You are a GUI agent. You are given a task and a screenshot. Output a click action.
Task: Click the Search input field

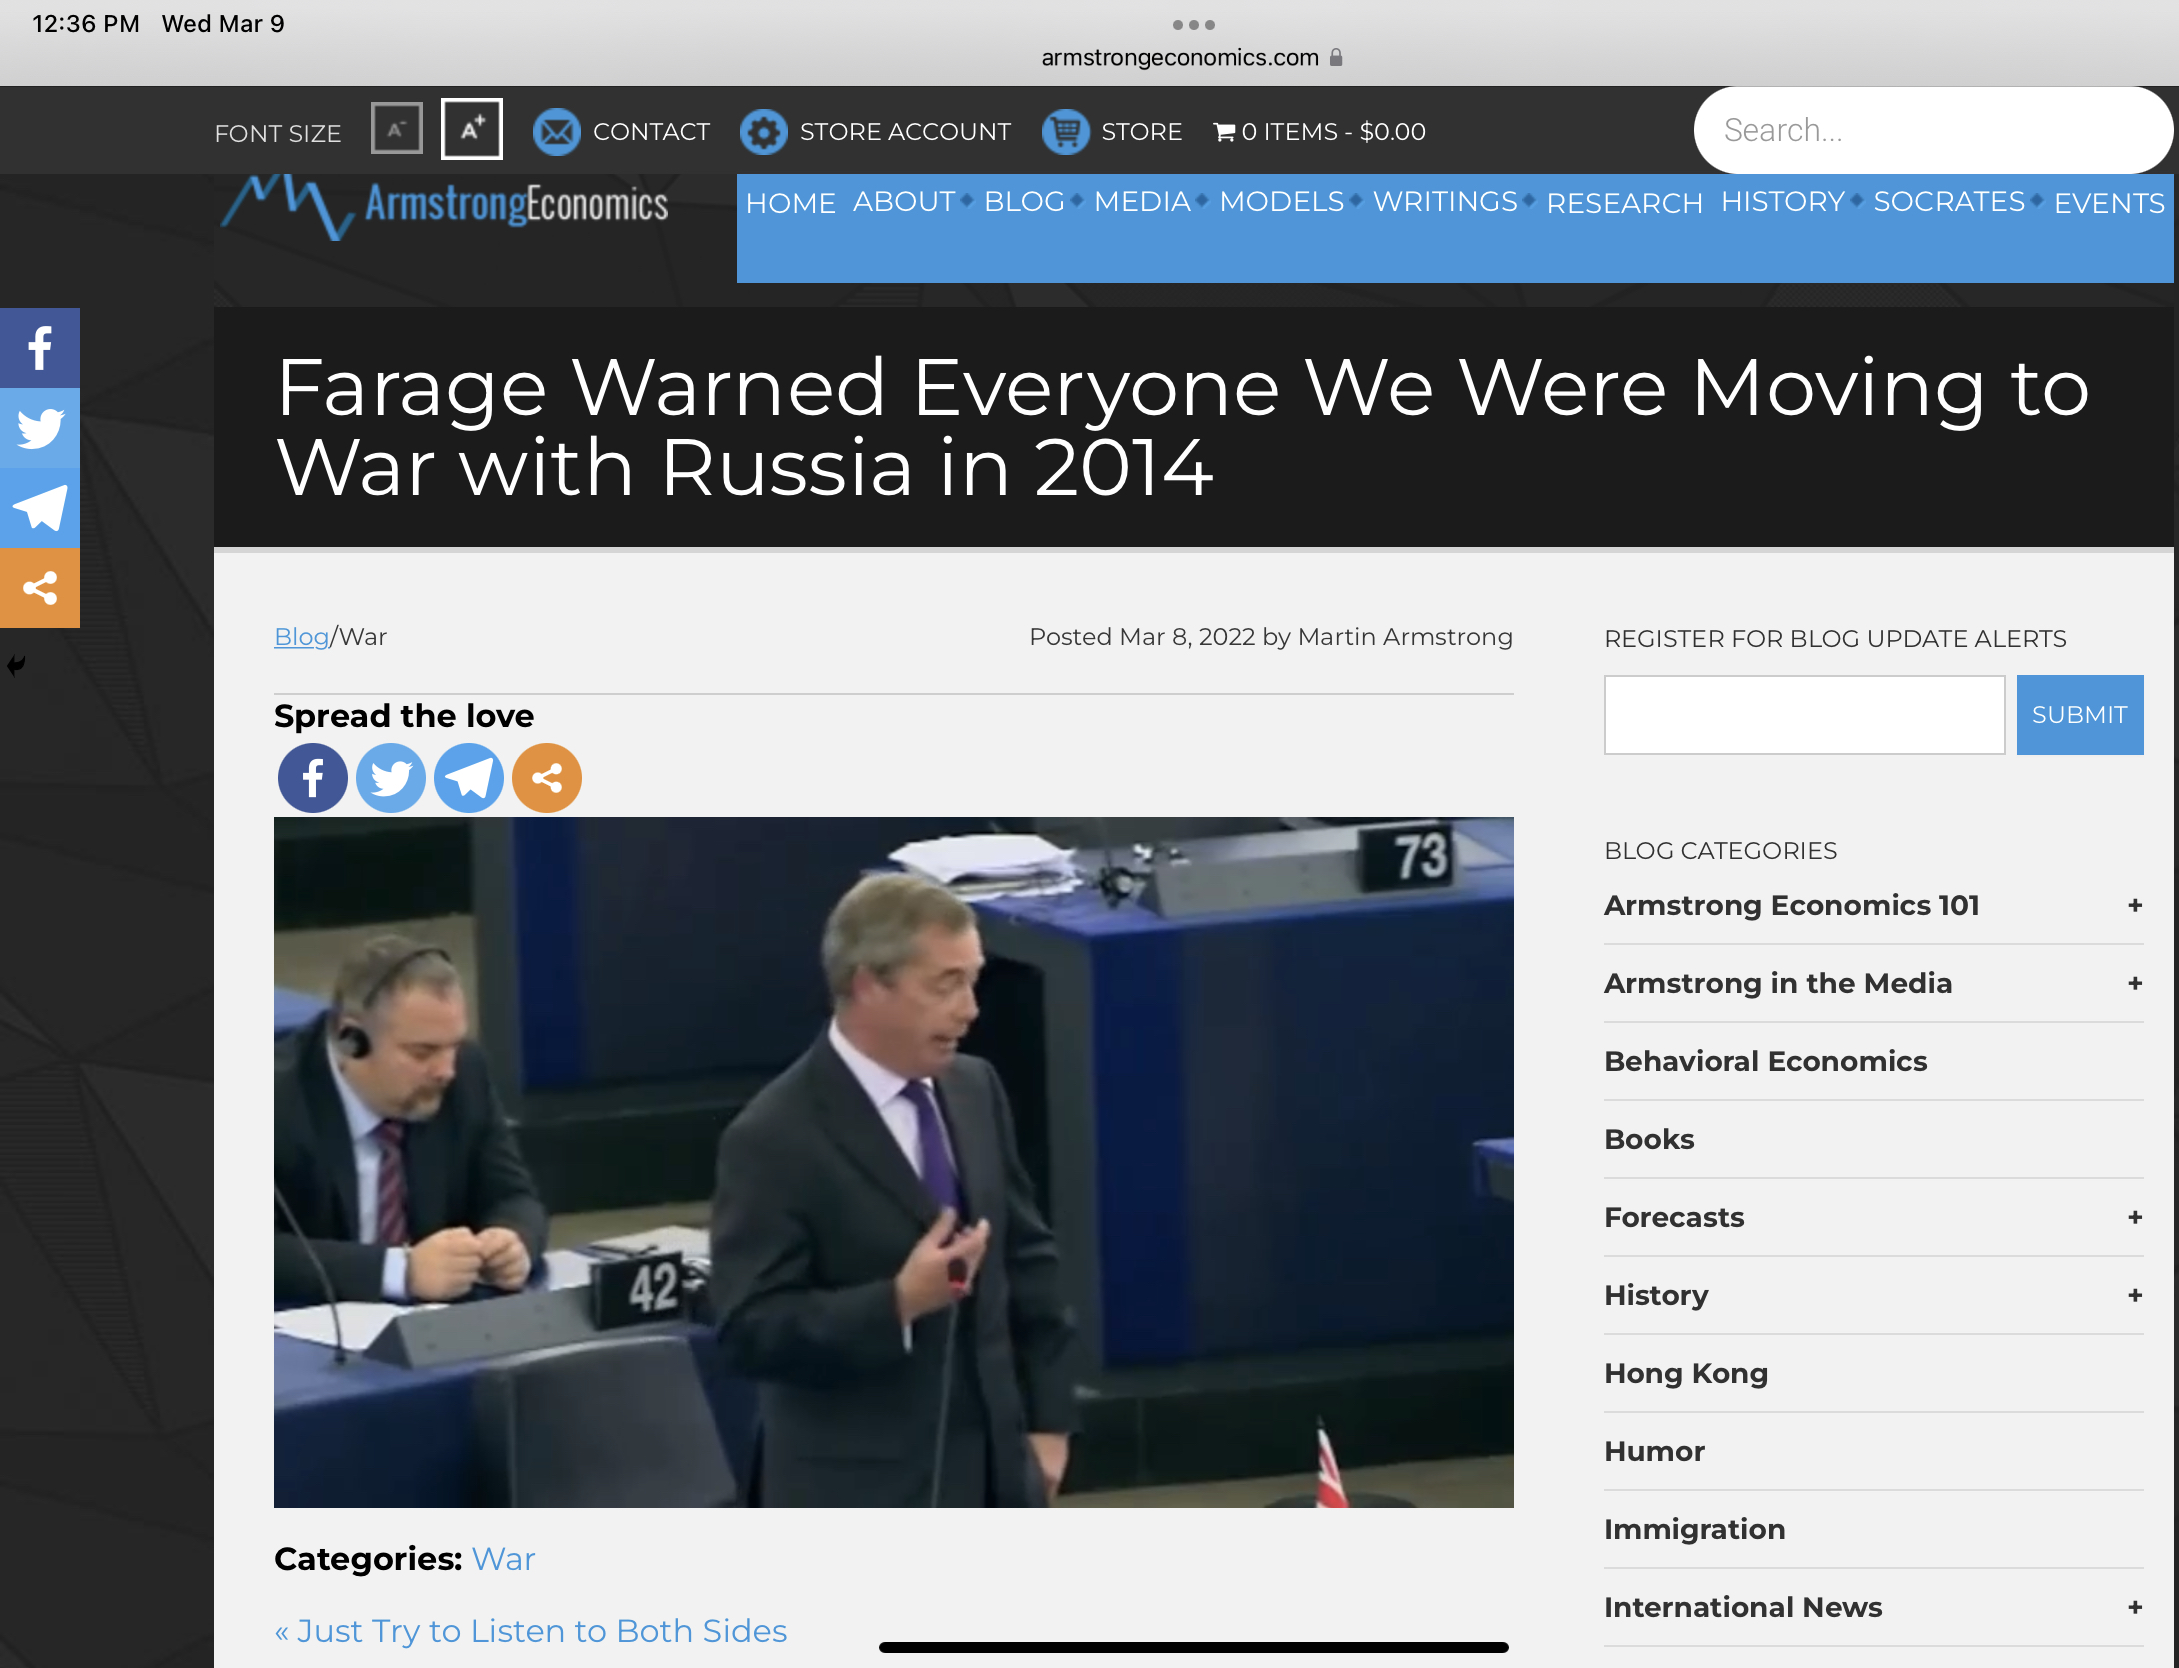point(1930,131)
